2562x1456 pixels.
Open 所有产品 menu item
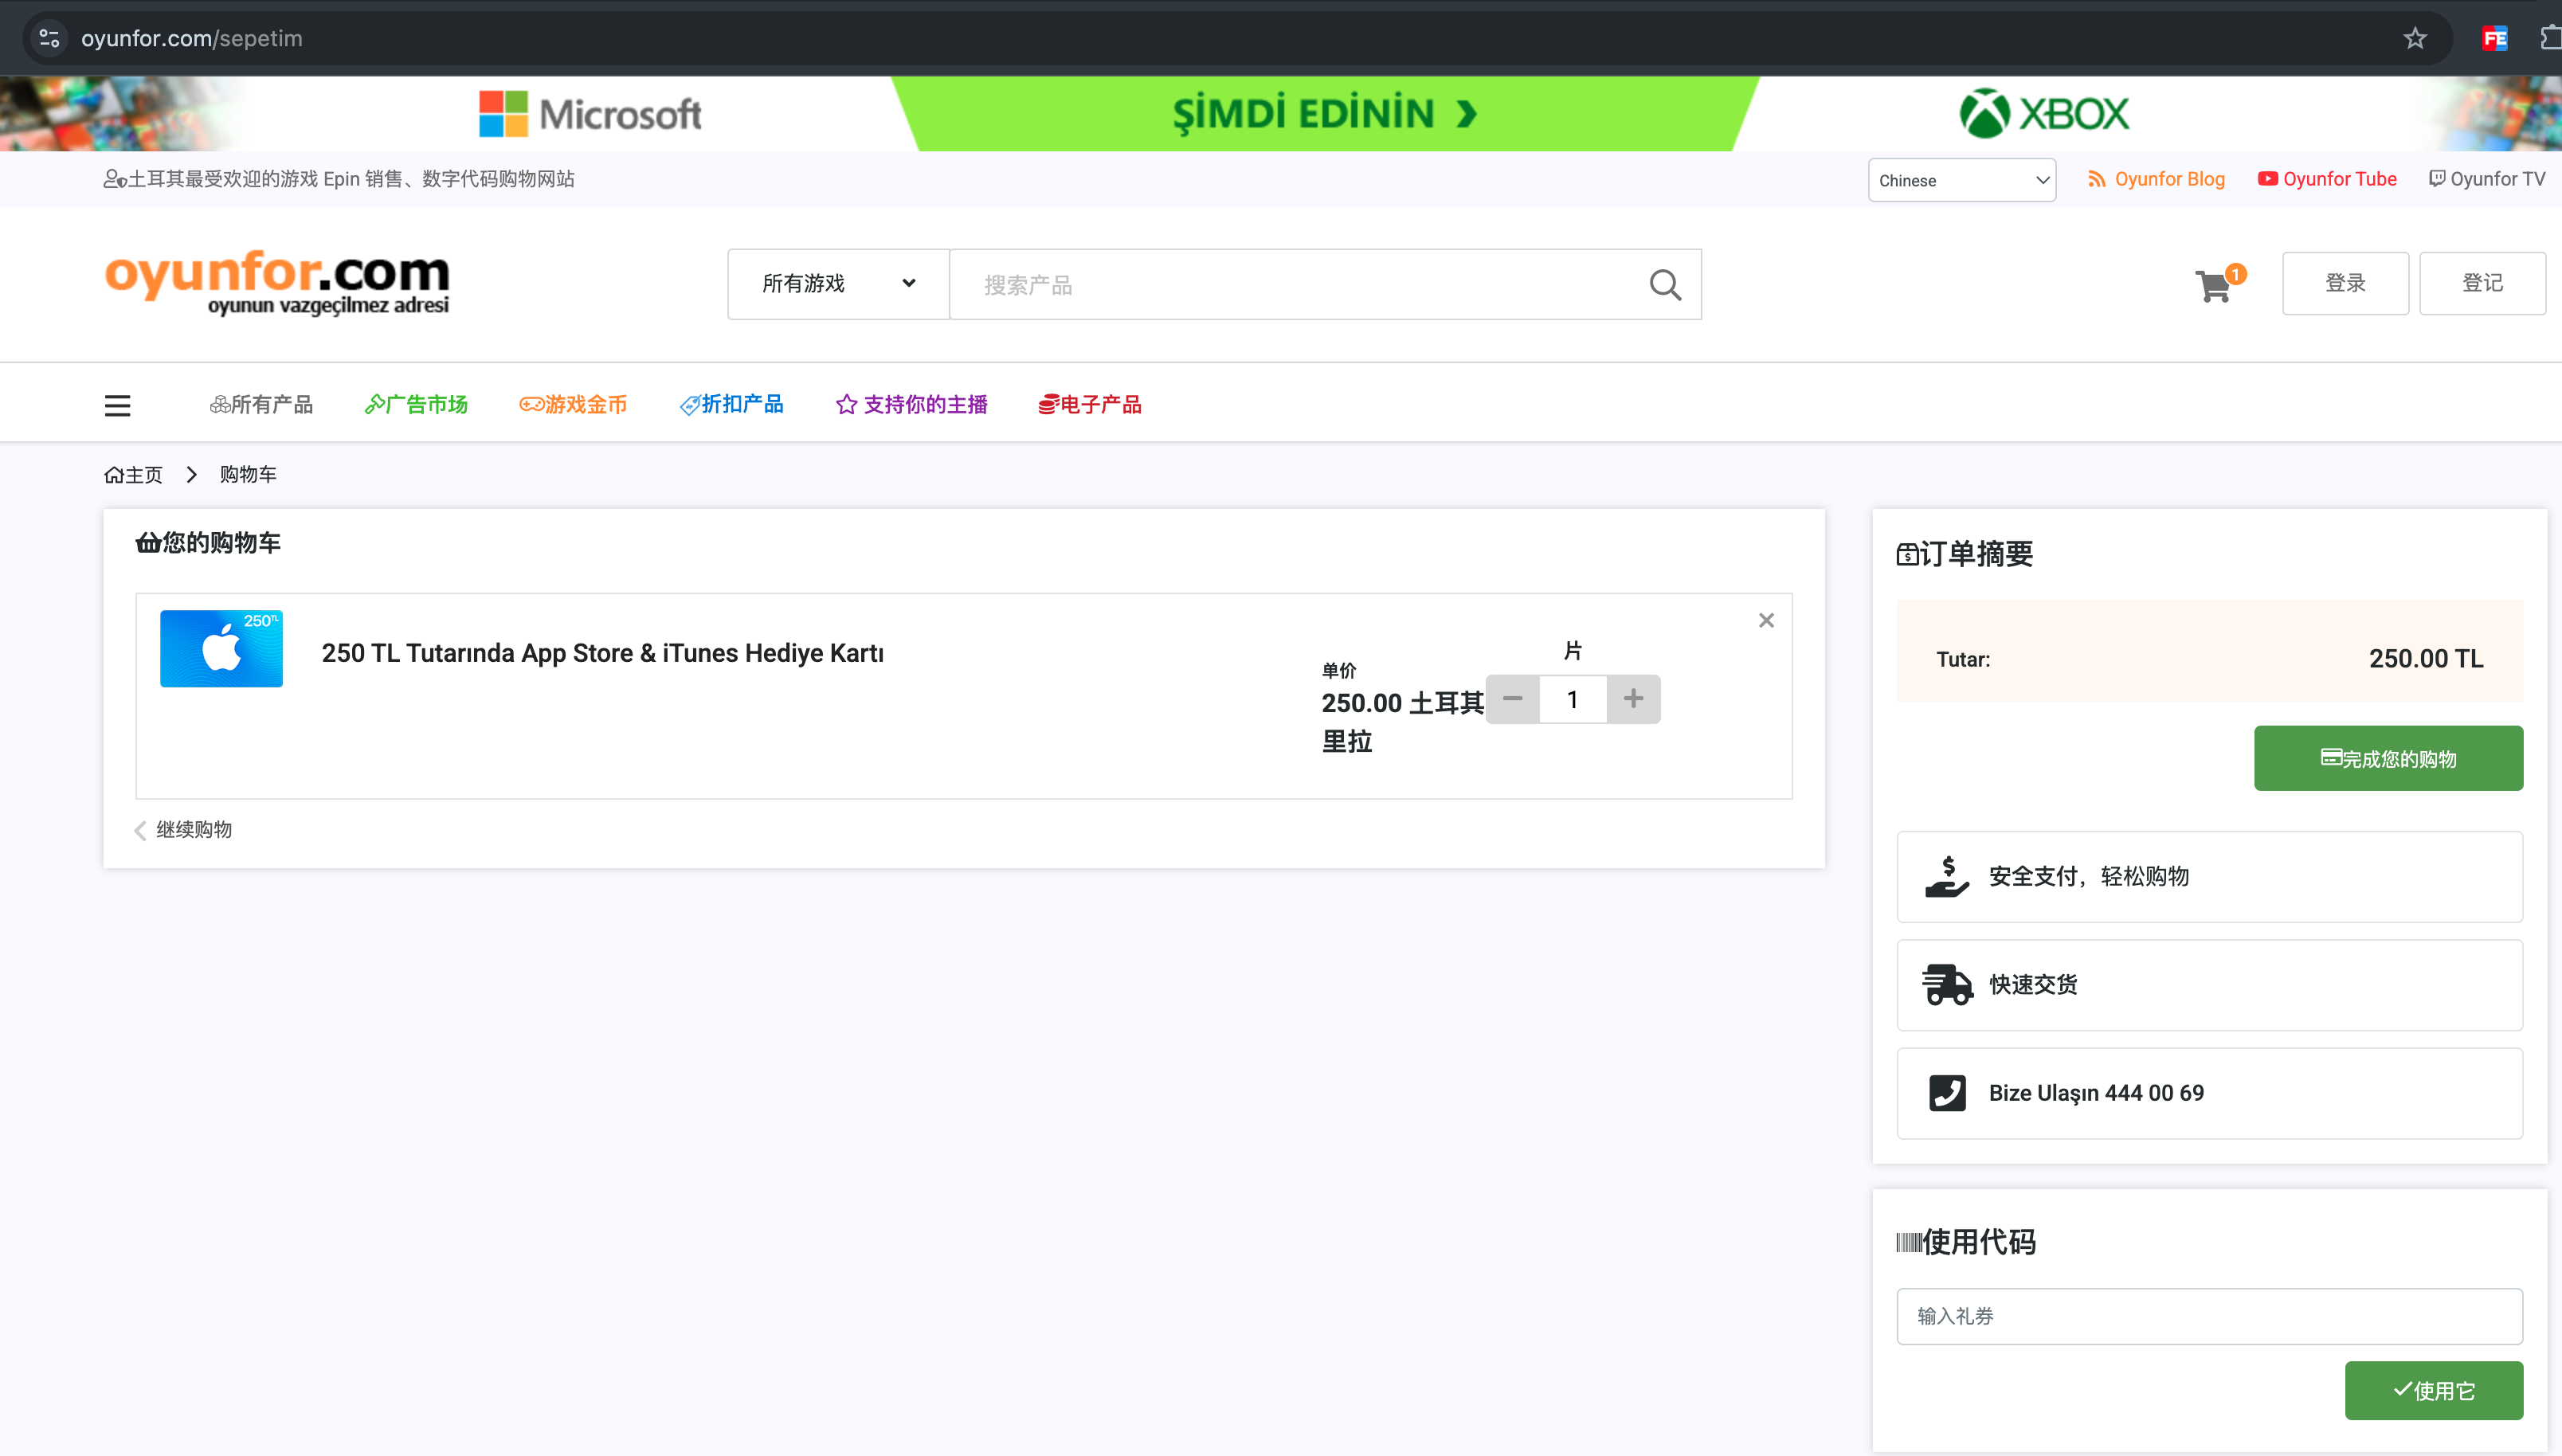[261, 404]
